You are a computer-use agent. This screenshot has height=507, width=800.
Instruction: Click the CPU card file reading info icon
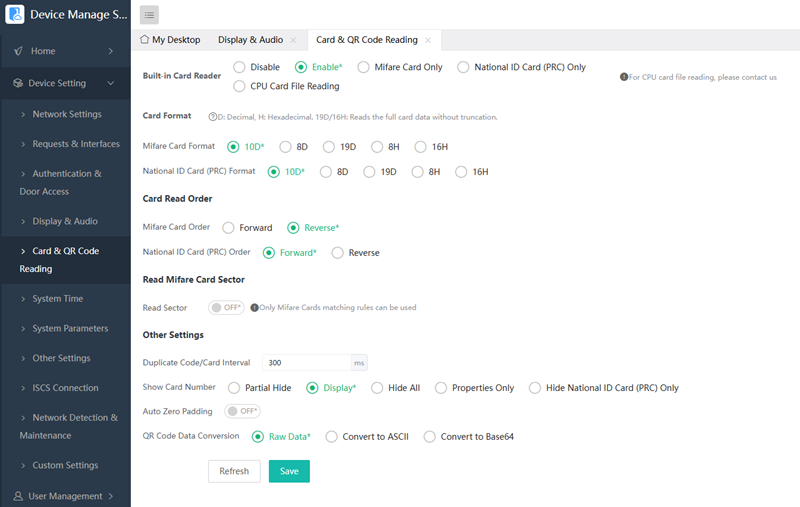click(x=623, y=77)
